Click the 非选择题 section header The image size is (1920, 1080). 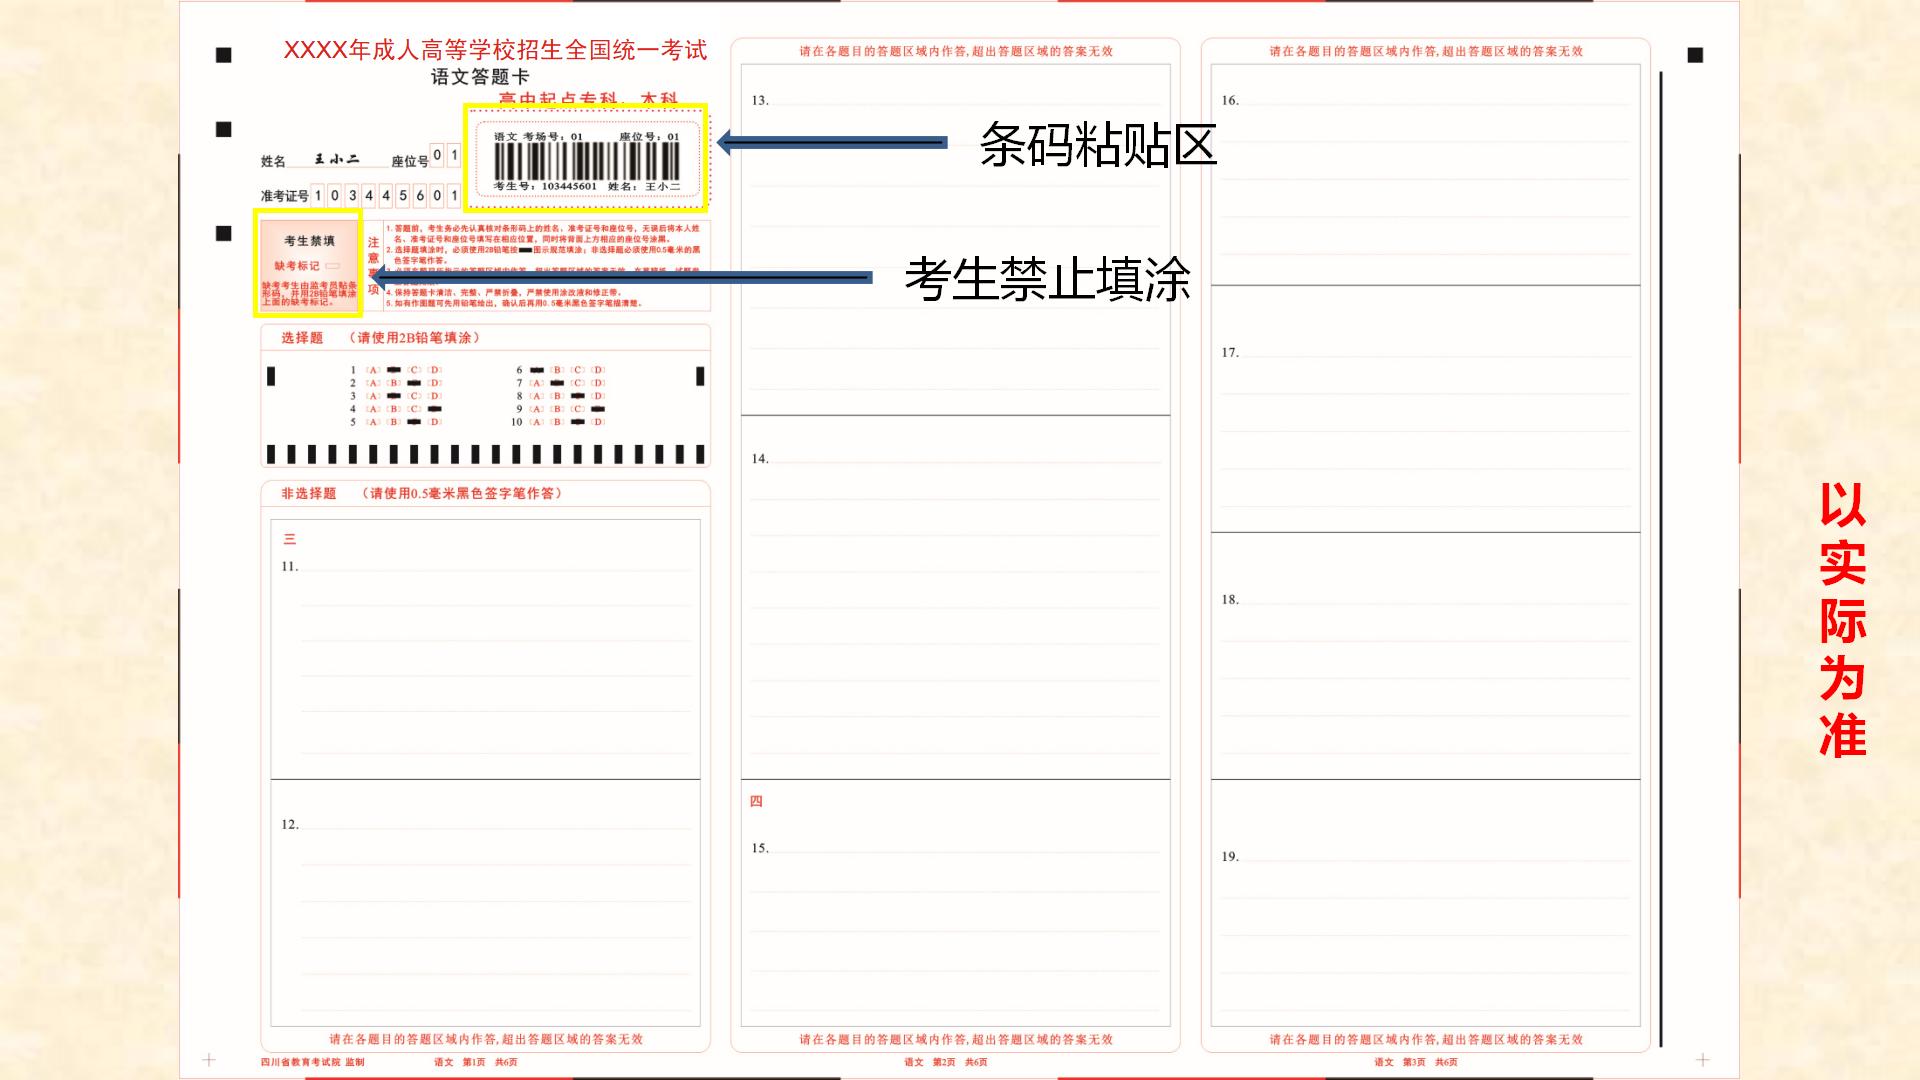point(308,494)
